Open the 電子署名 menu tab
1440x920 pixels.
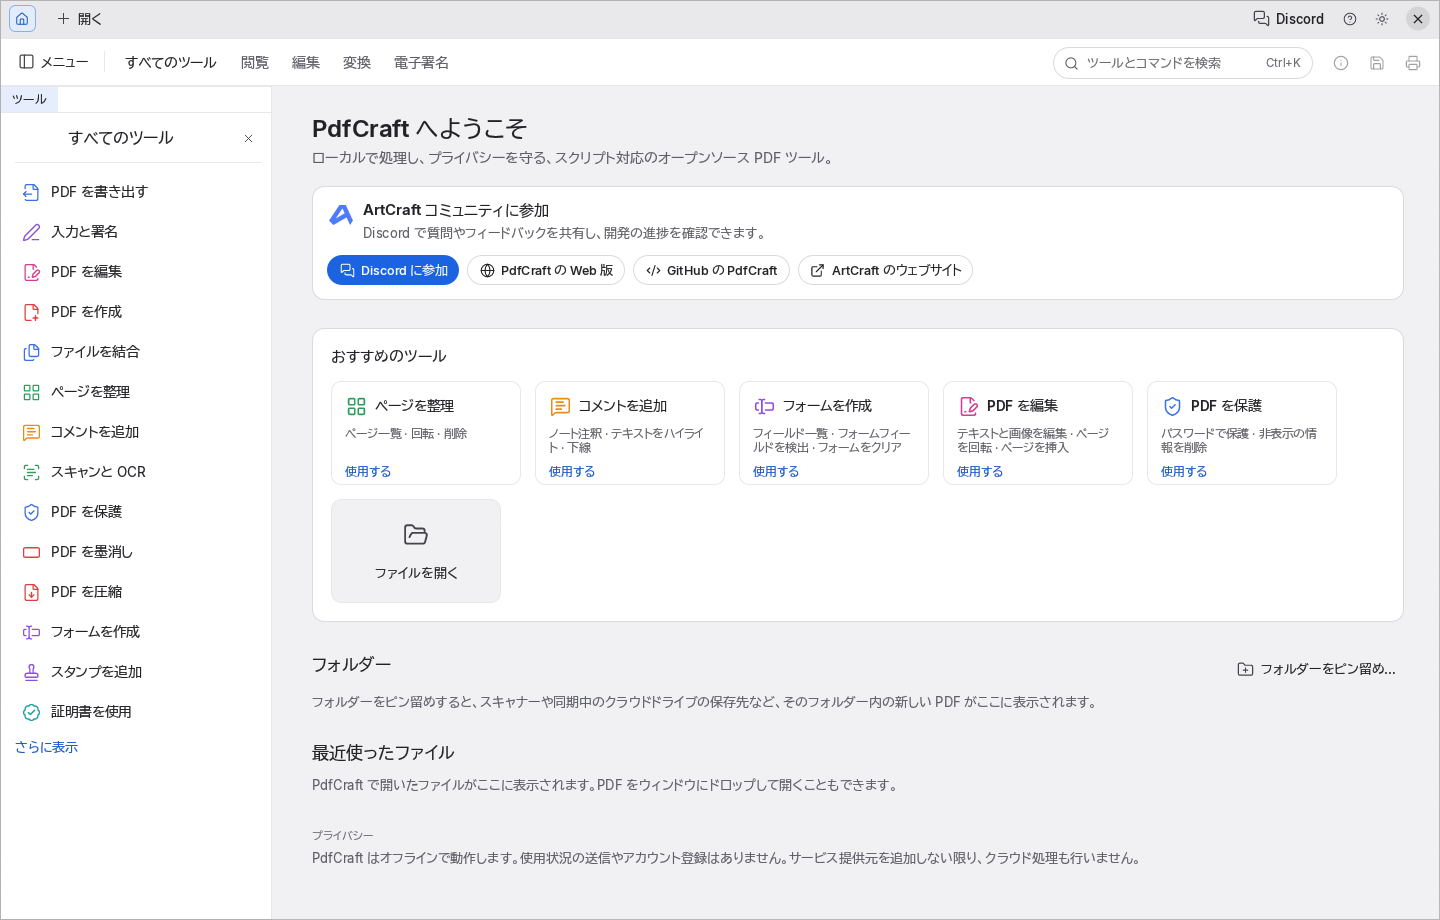[421, 62]
